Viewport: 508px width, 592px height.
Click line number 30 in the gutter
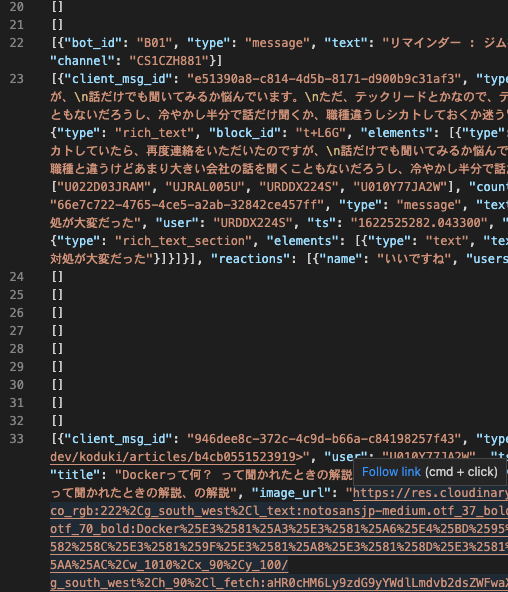17,385
